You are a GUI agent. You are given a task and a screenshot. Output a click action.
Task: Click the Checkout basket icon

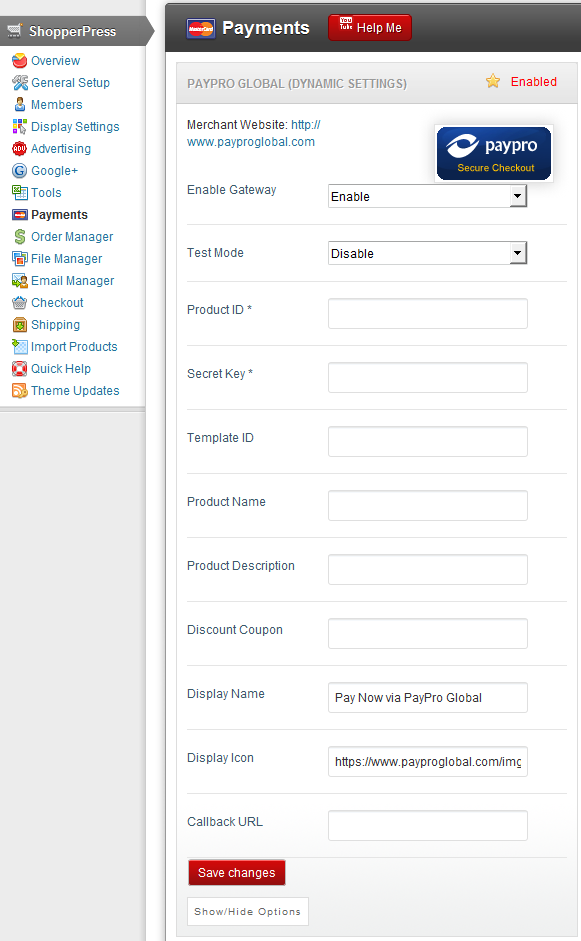(20, 303)
